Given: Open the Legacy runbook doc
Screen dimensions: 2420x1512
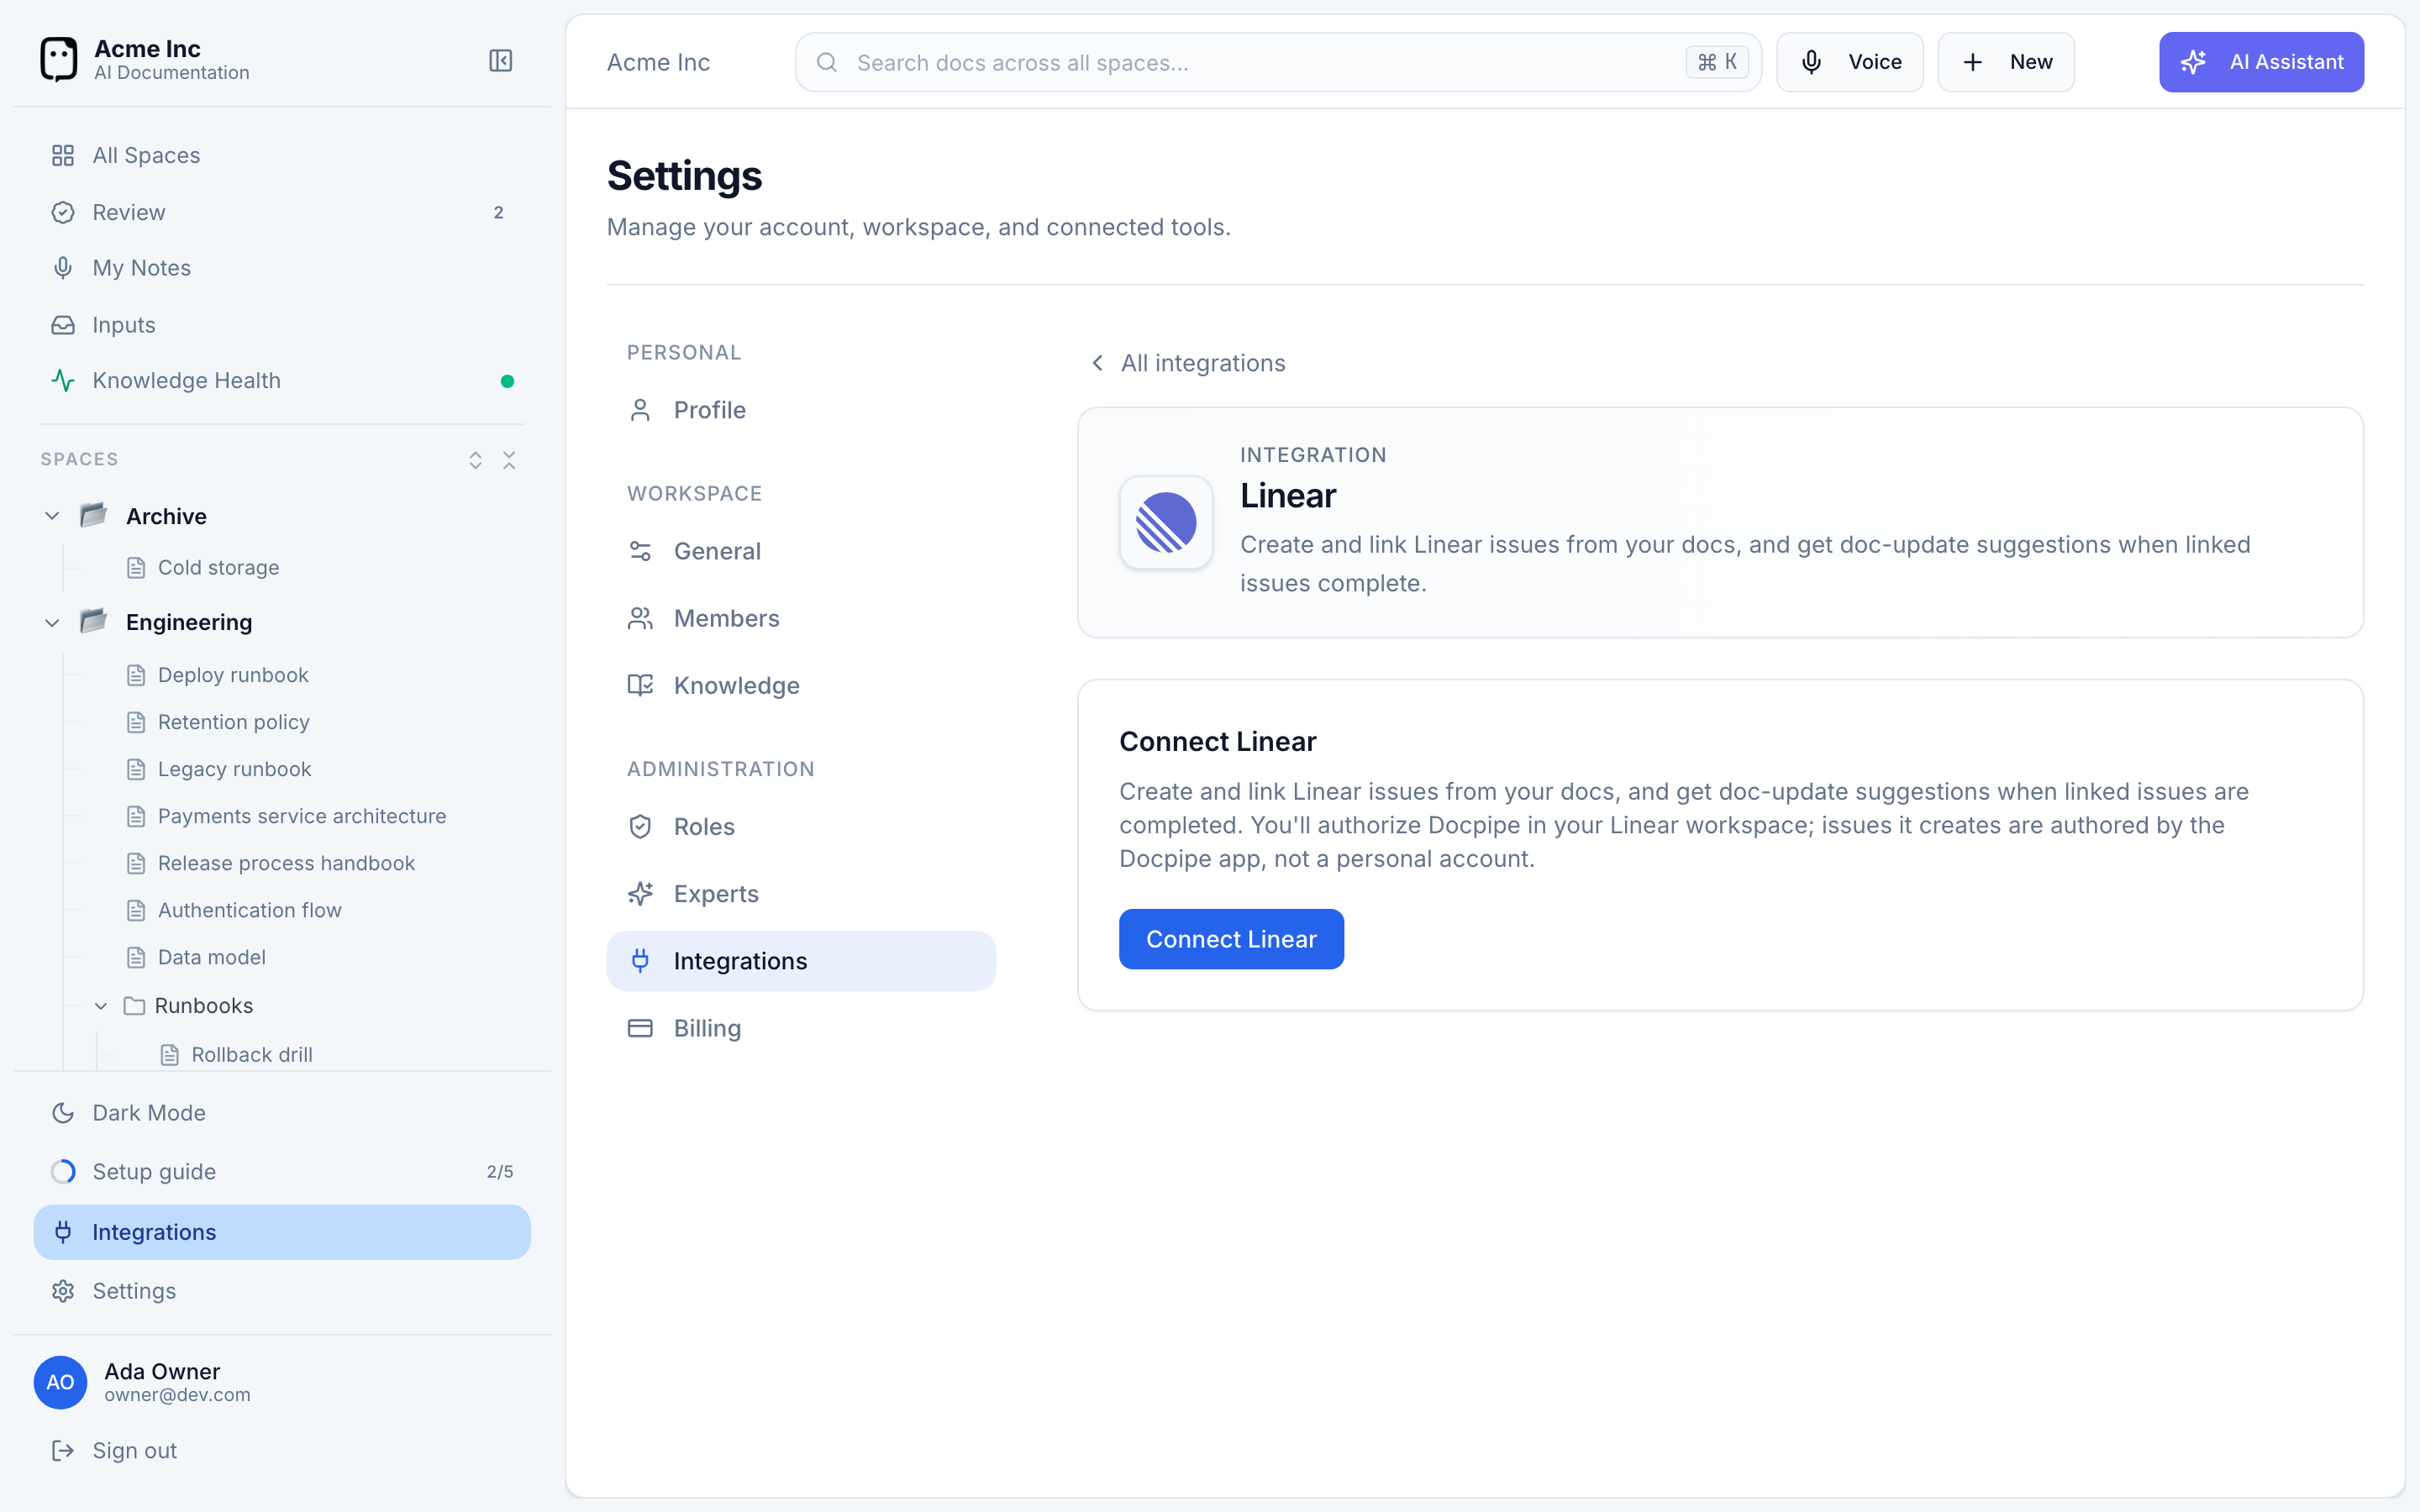Looking at the screenshot, I should click(234, 769).
